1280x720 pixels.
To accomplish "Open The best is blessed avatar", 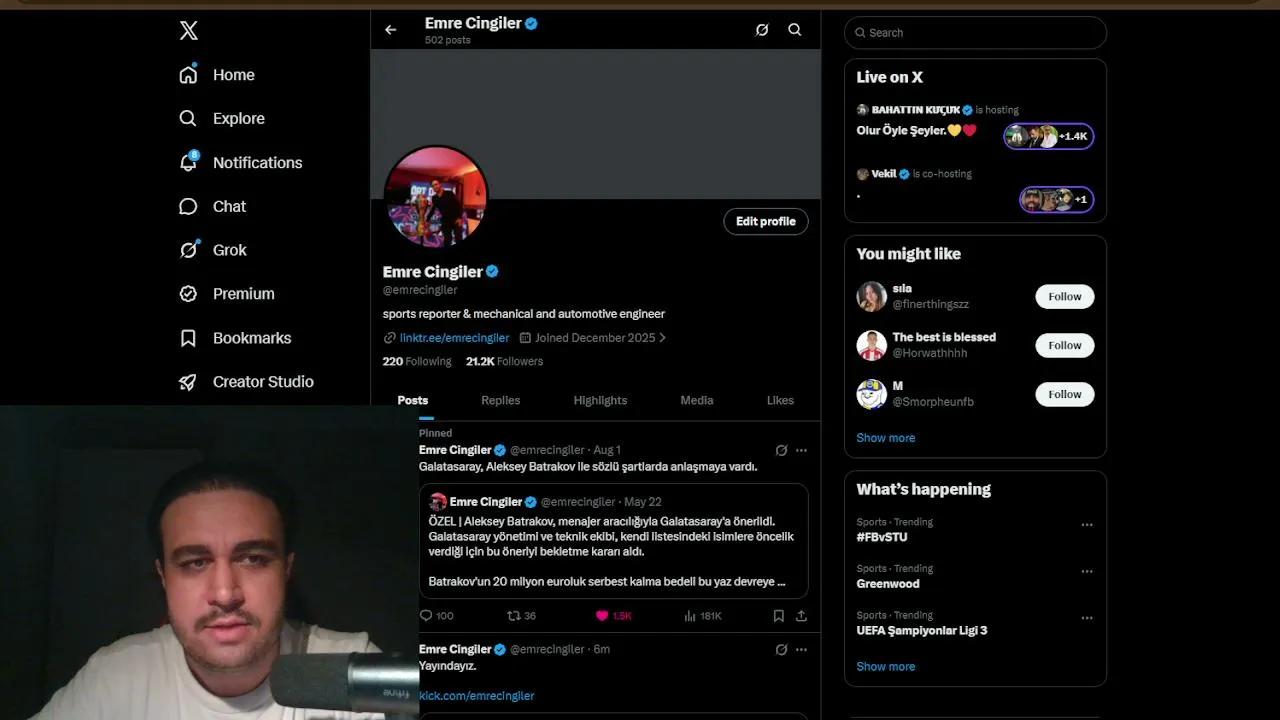I will [x=872, y=345].
